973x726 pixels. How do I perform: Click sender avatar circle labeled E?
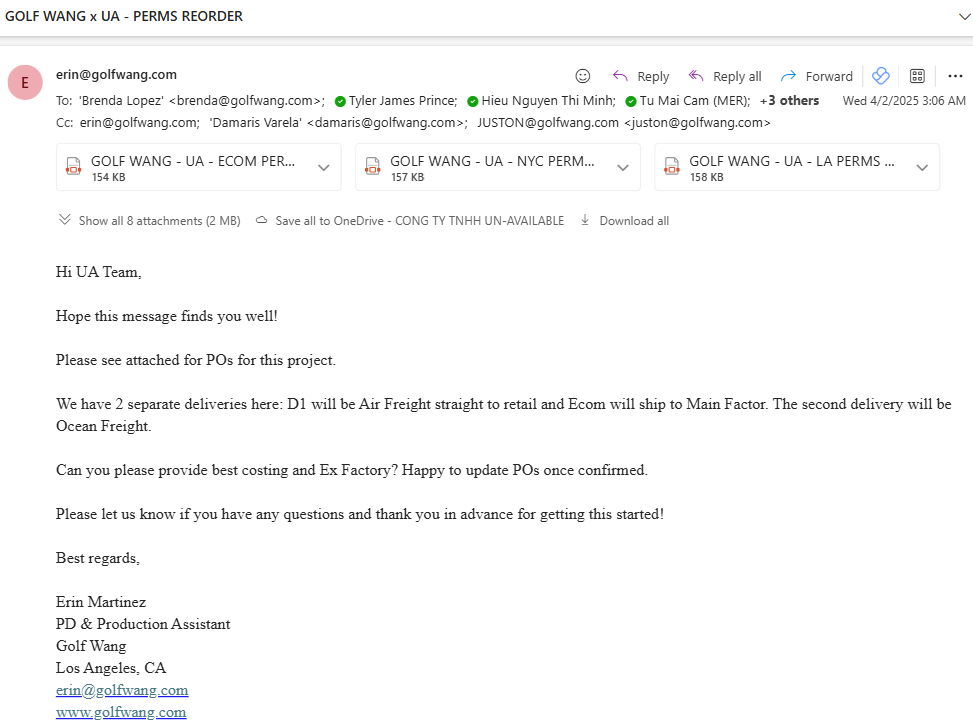(x=25, y=82)
